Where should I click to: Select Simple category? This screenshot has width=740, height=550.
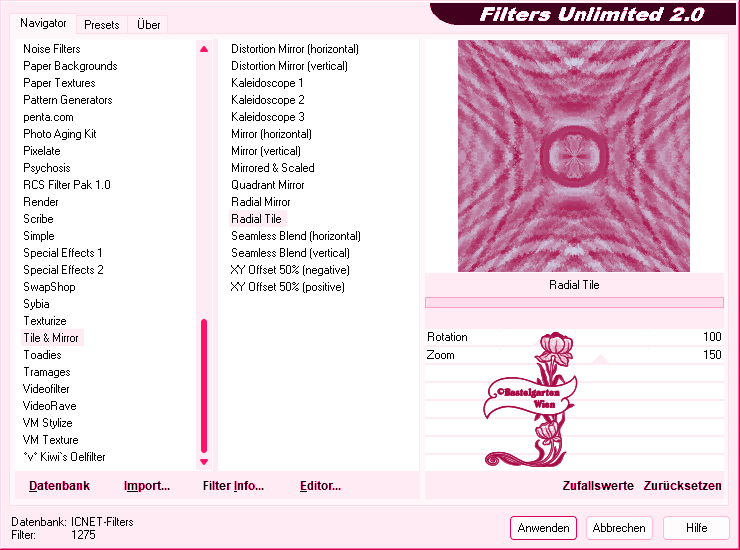[x=39, y=236]
